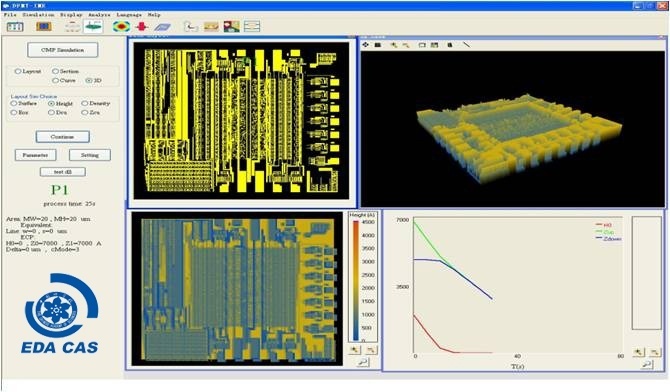Screen dimensions: 670x392
Task: Open the Language menu
Action: [129, 15]
